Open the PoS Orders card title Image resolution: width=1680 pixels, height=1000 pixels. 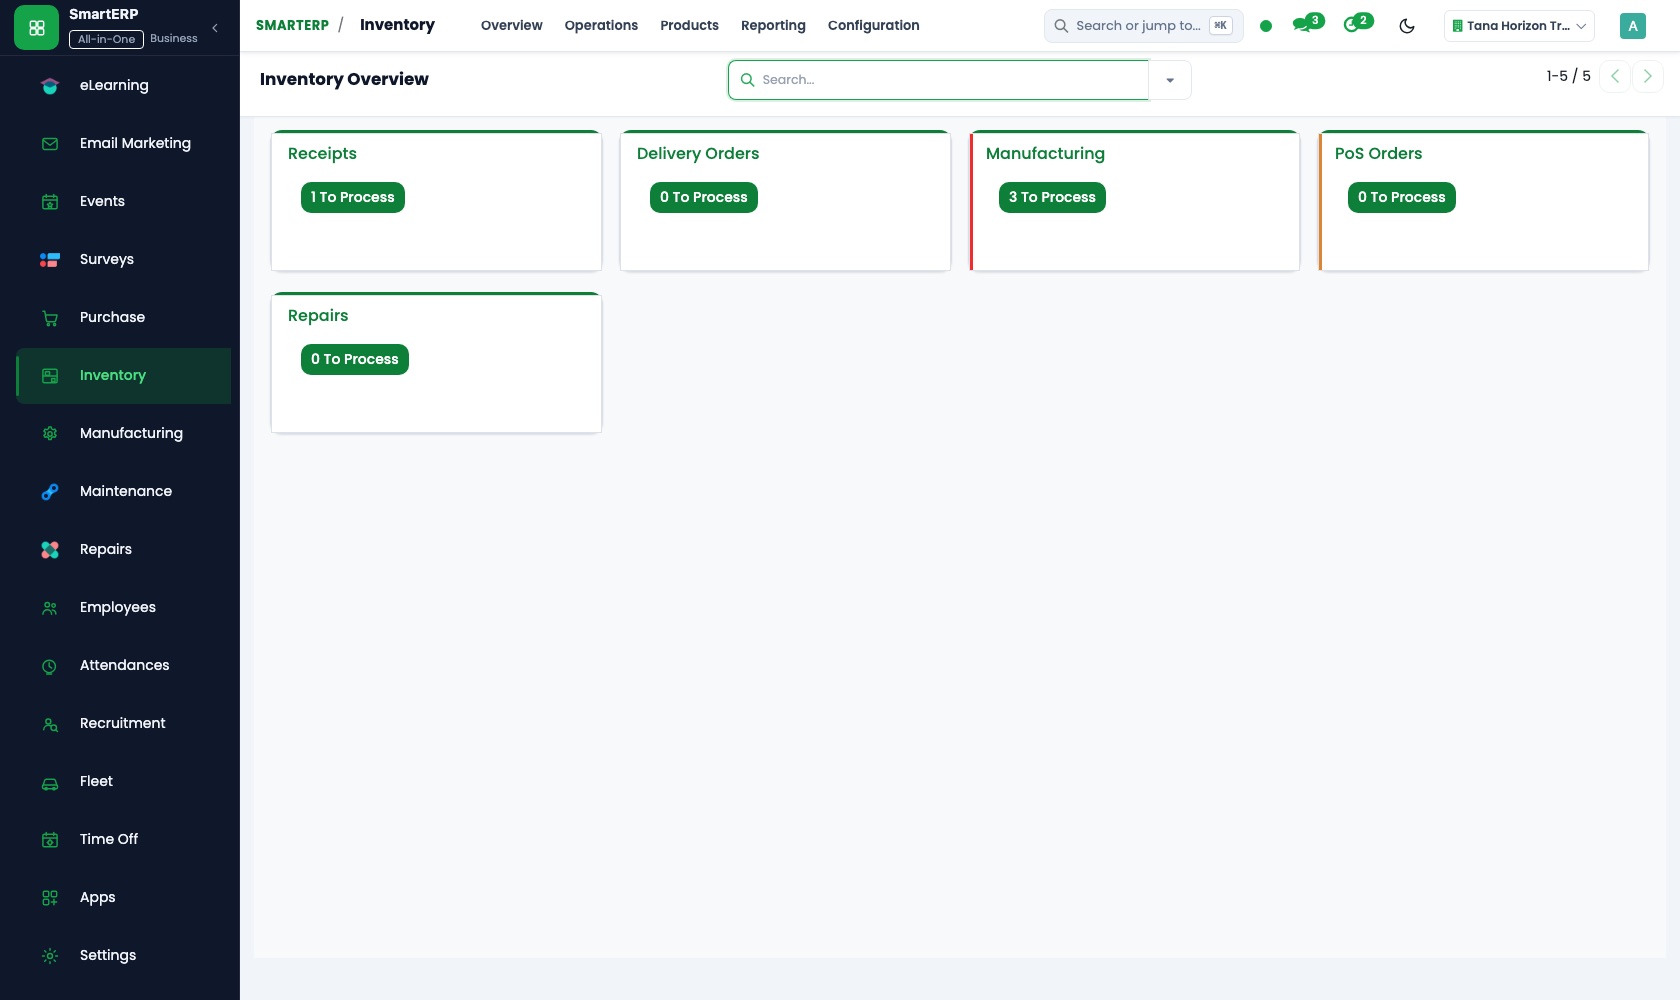(1378, 154)
